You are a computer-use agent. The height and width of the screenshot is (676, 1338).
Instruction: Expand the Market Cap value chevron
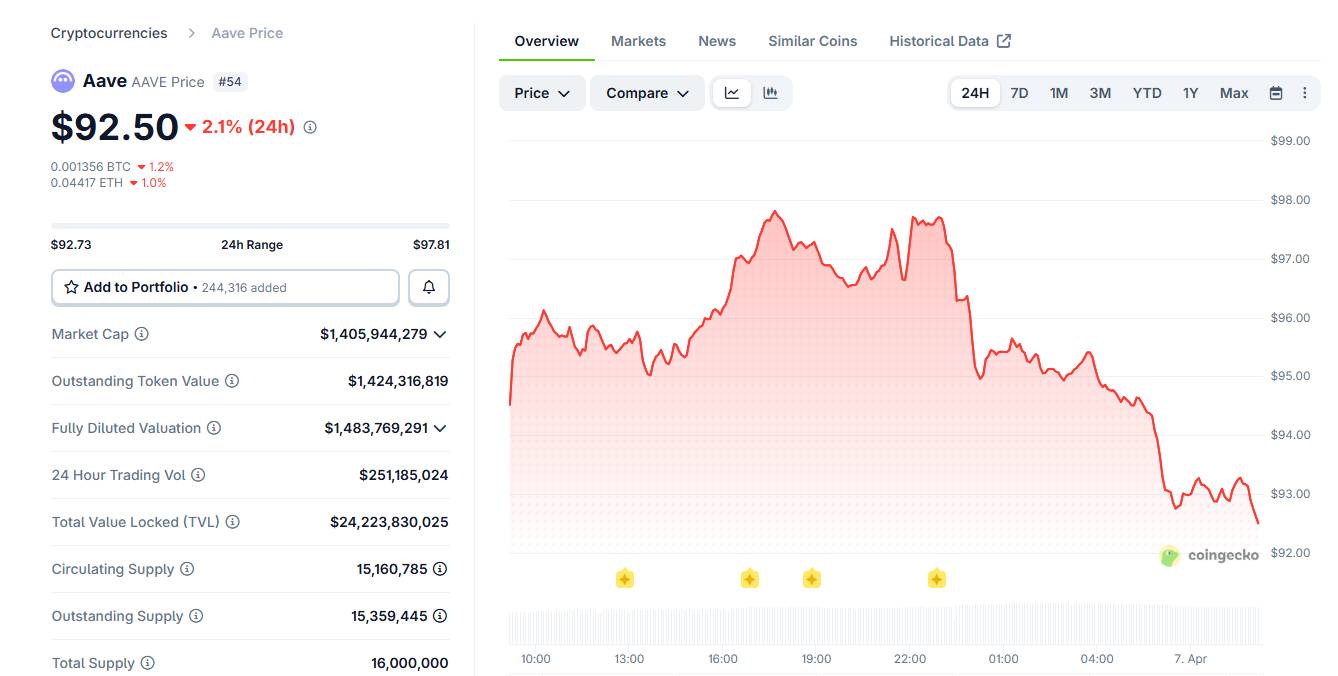[x=440, y=334]
